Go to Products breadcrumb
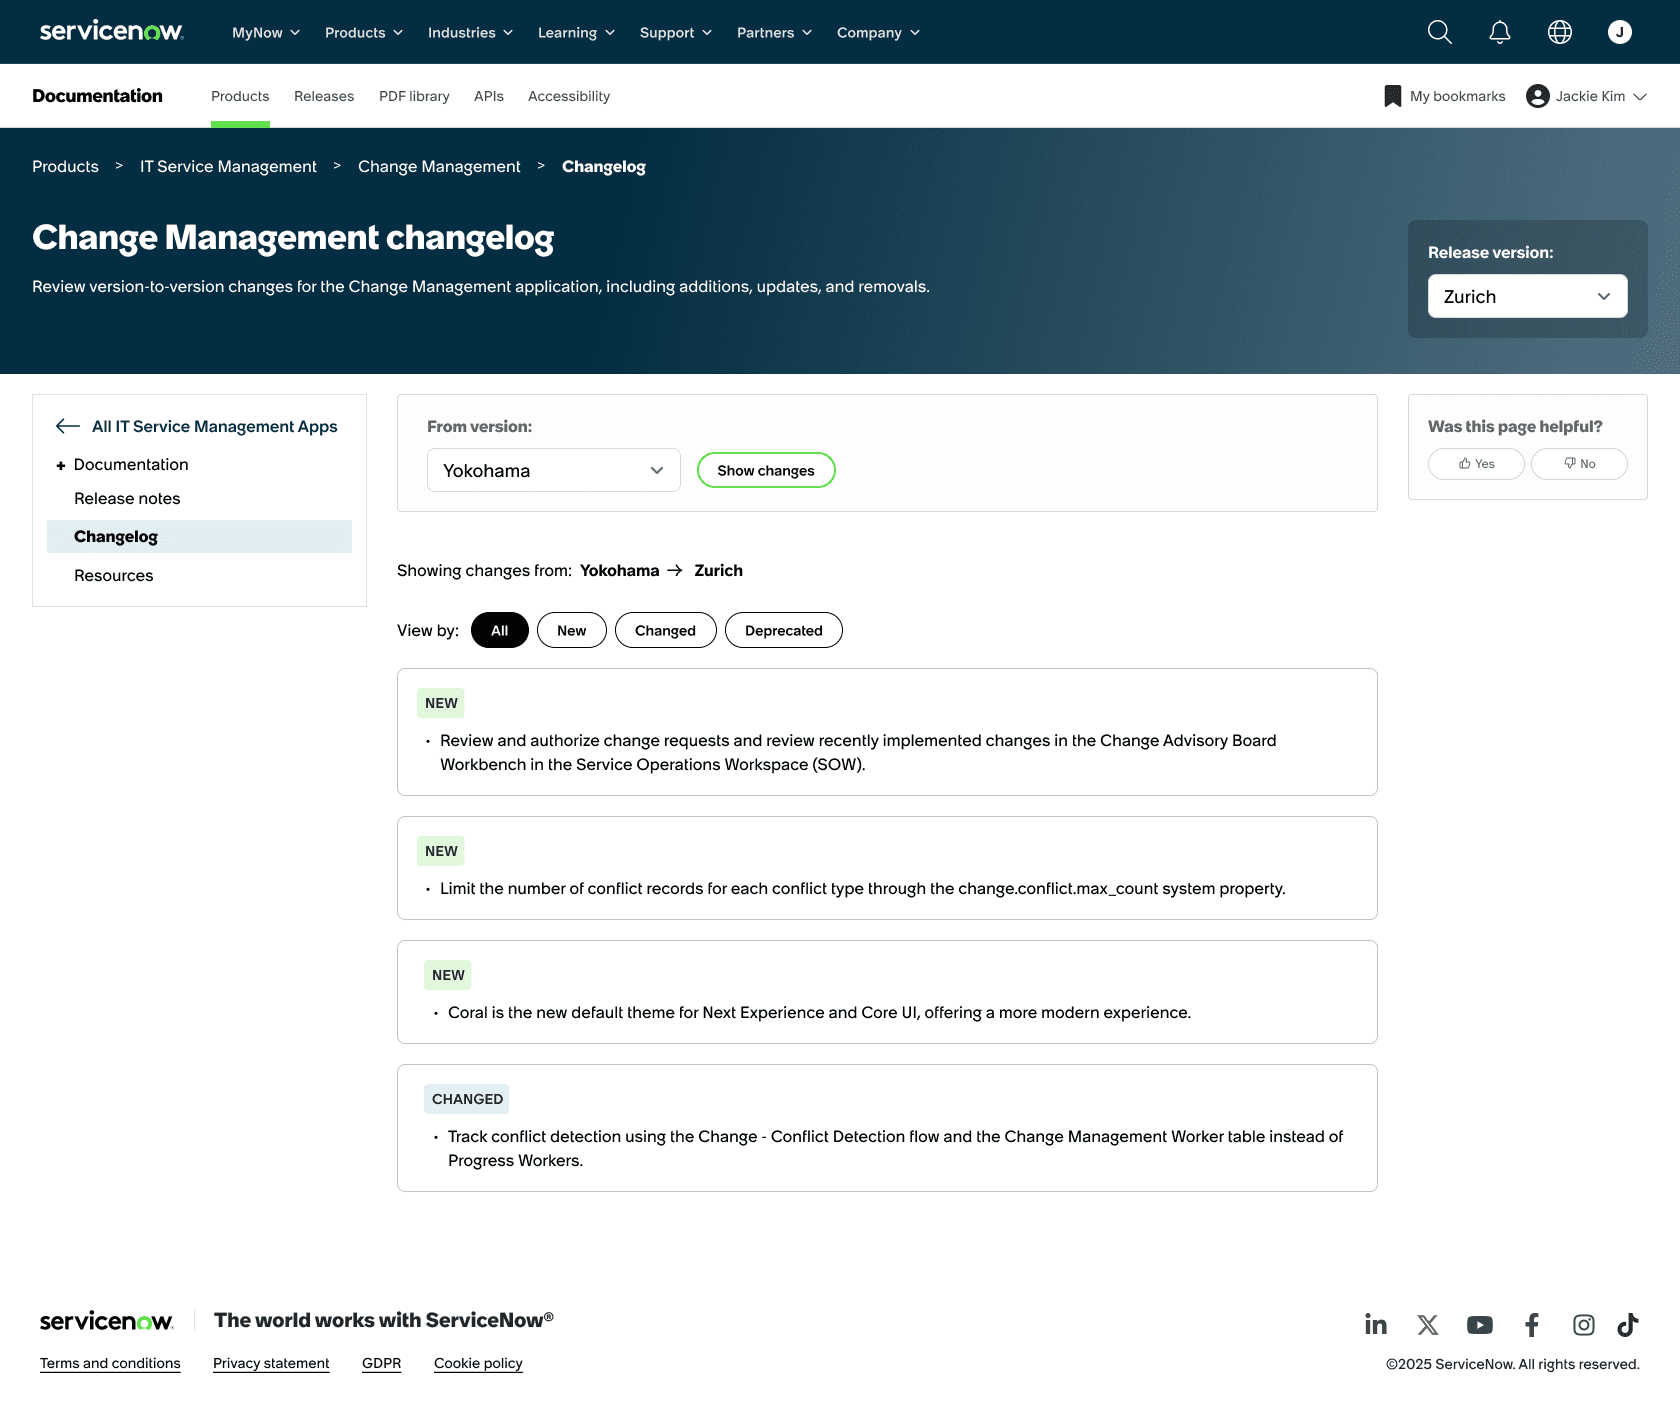 point(65,166)
